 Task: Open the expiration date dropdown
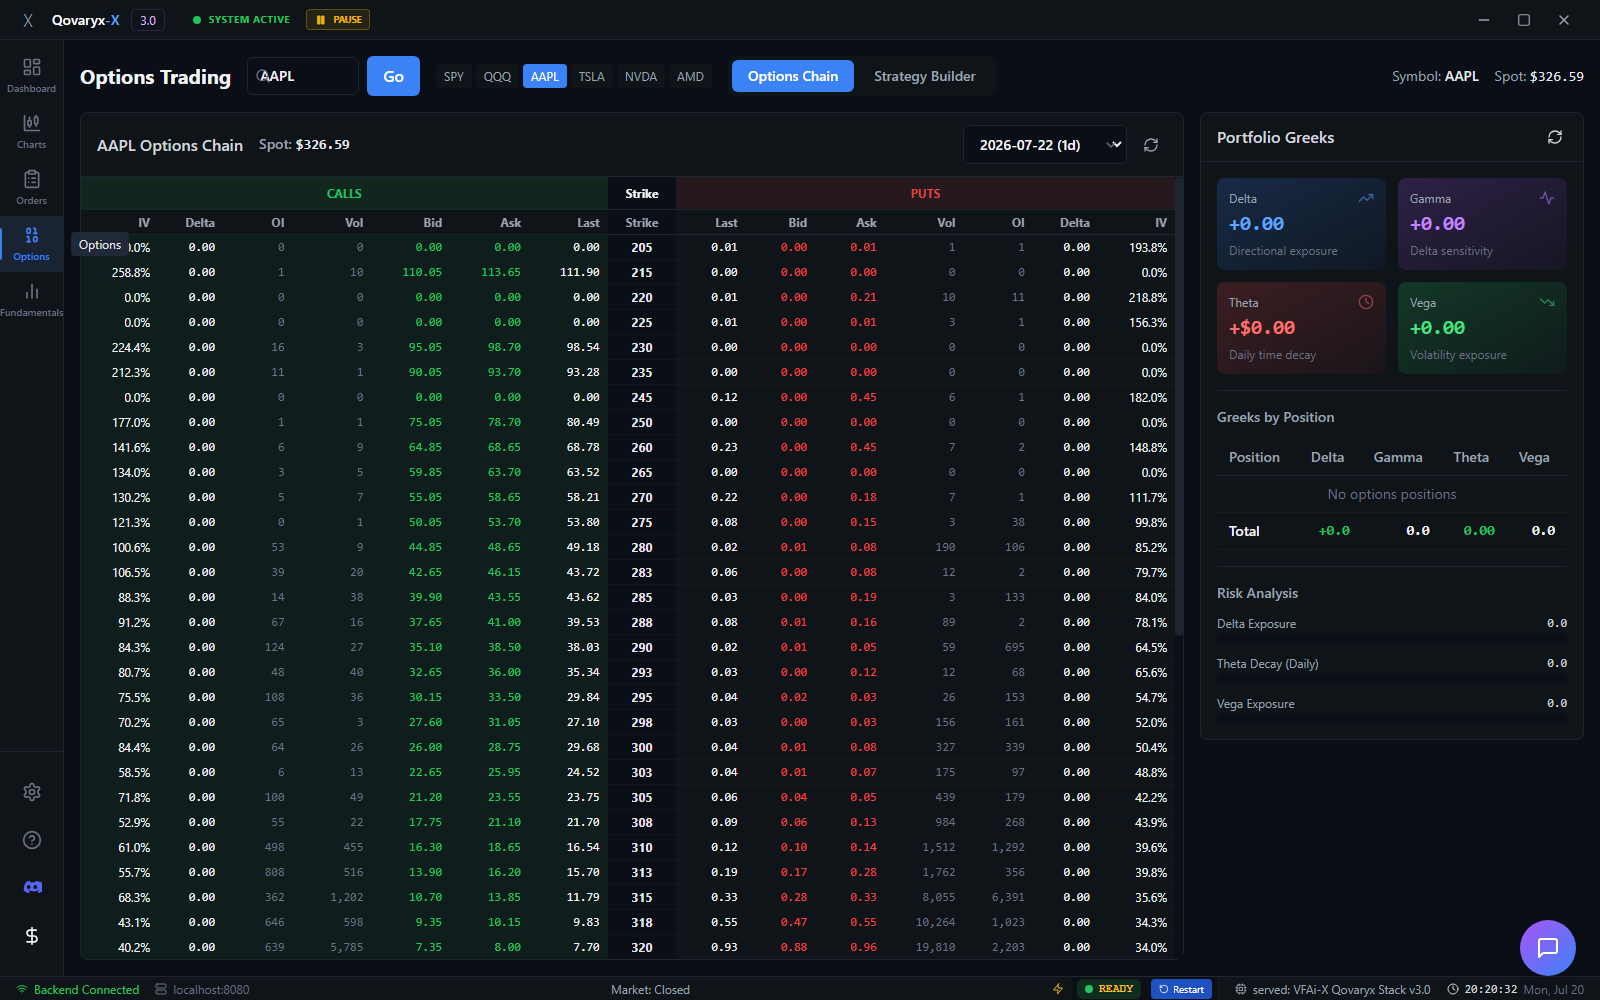[x=1045, y=145]
